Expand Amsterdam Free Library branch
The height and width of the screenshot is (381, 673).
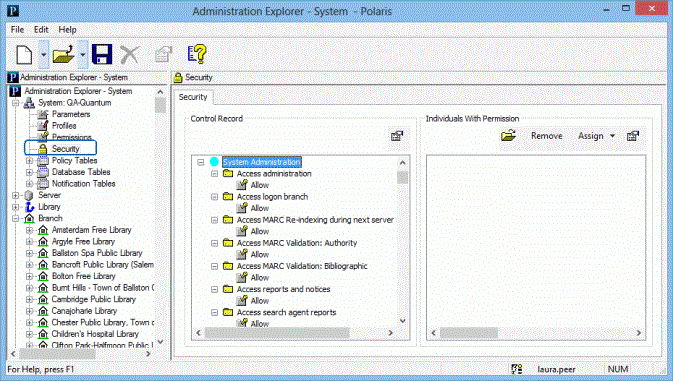29,230
